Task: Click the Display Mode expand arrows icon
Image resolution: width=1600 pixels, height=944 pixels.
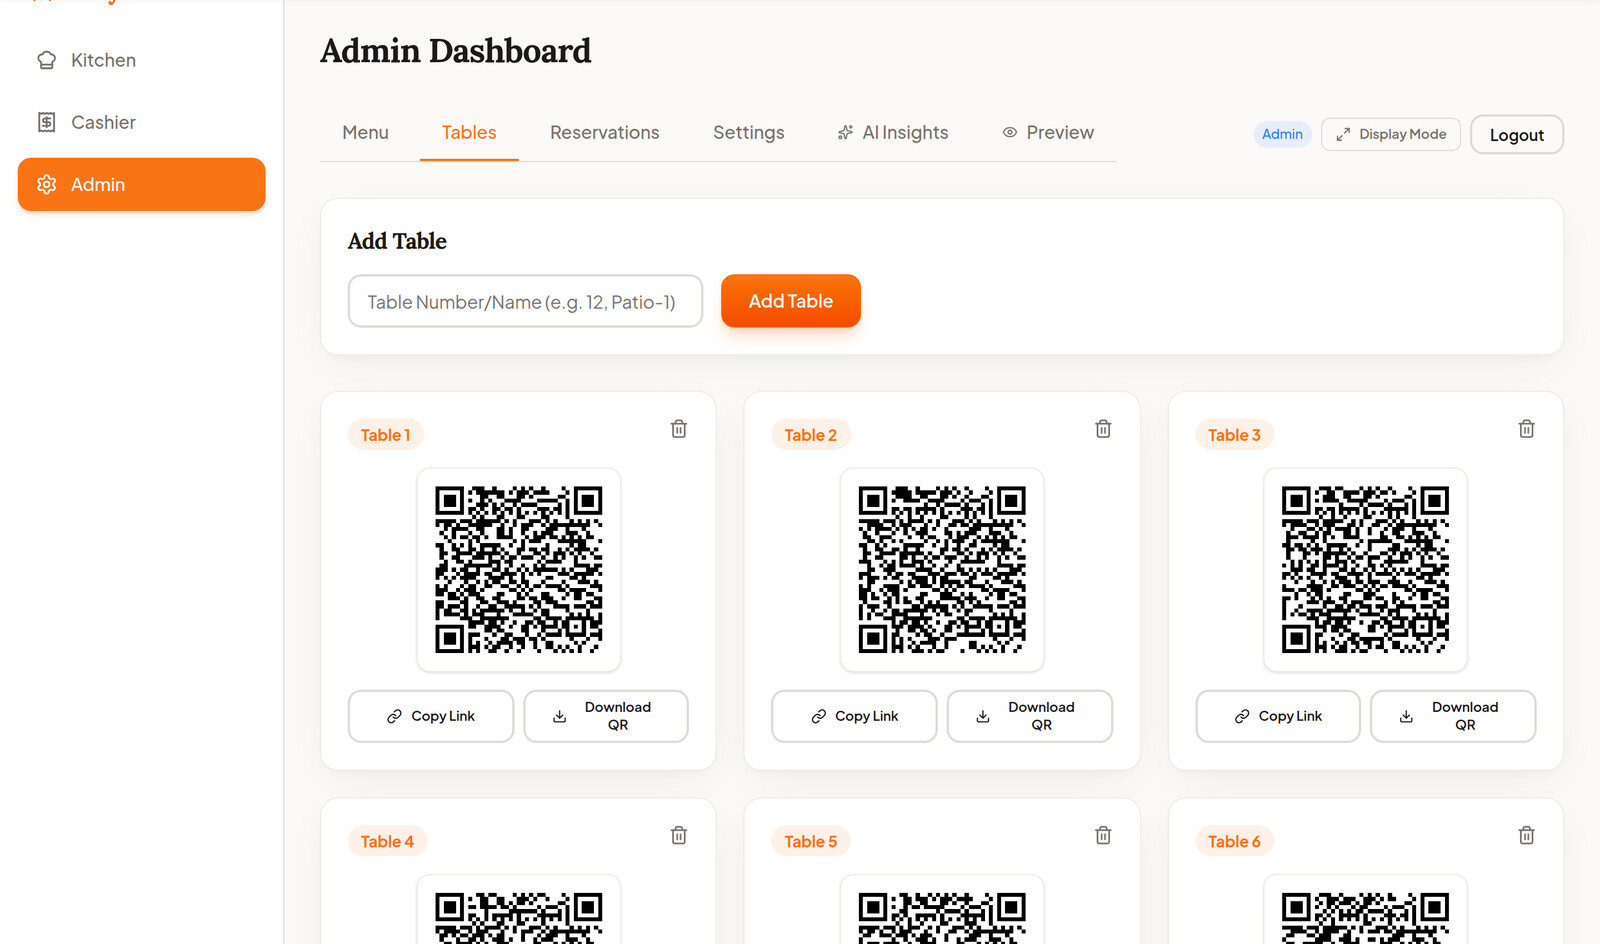Action: pos(1343,134)
